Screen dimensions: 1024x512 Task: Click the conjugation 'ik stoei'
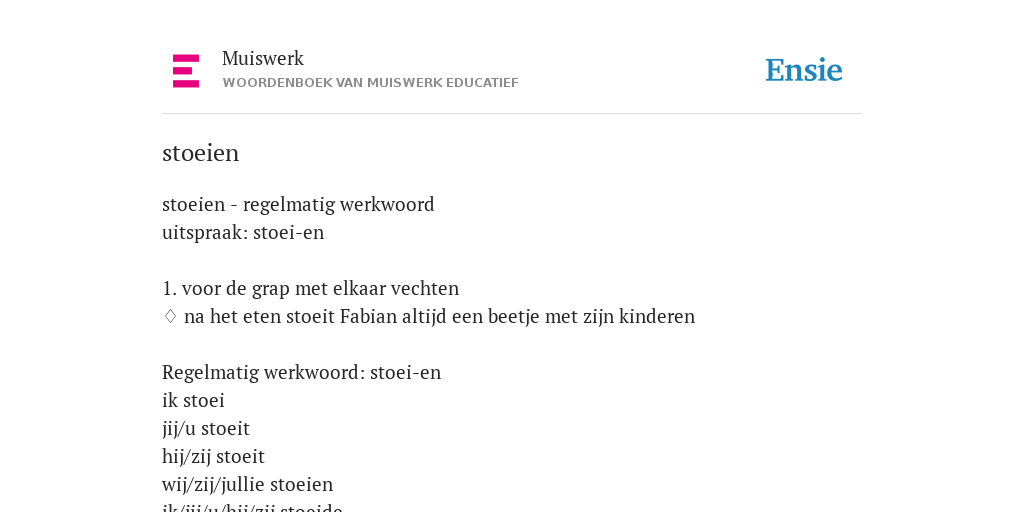coord(193,400)
